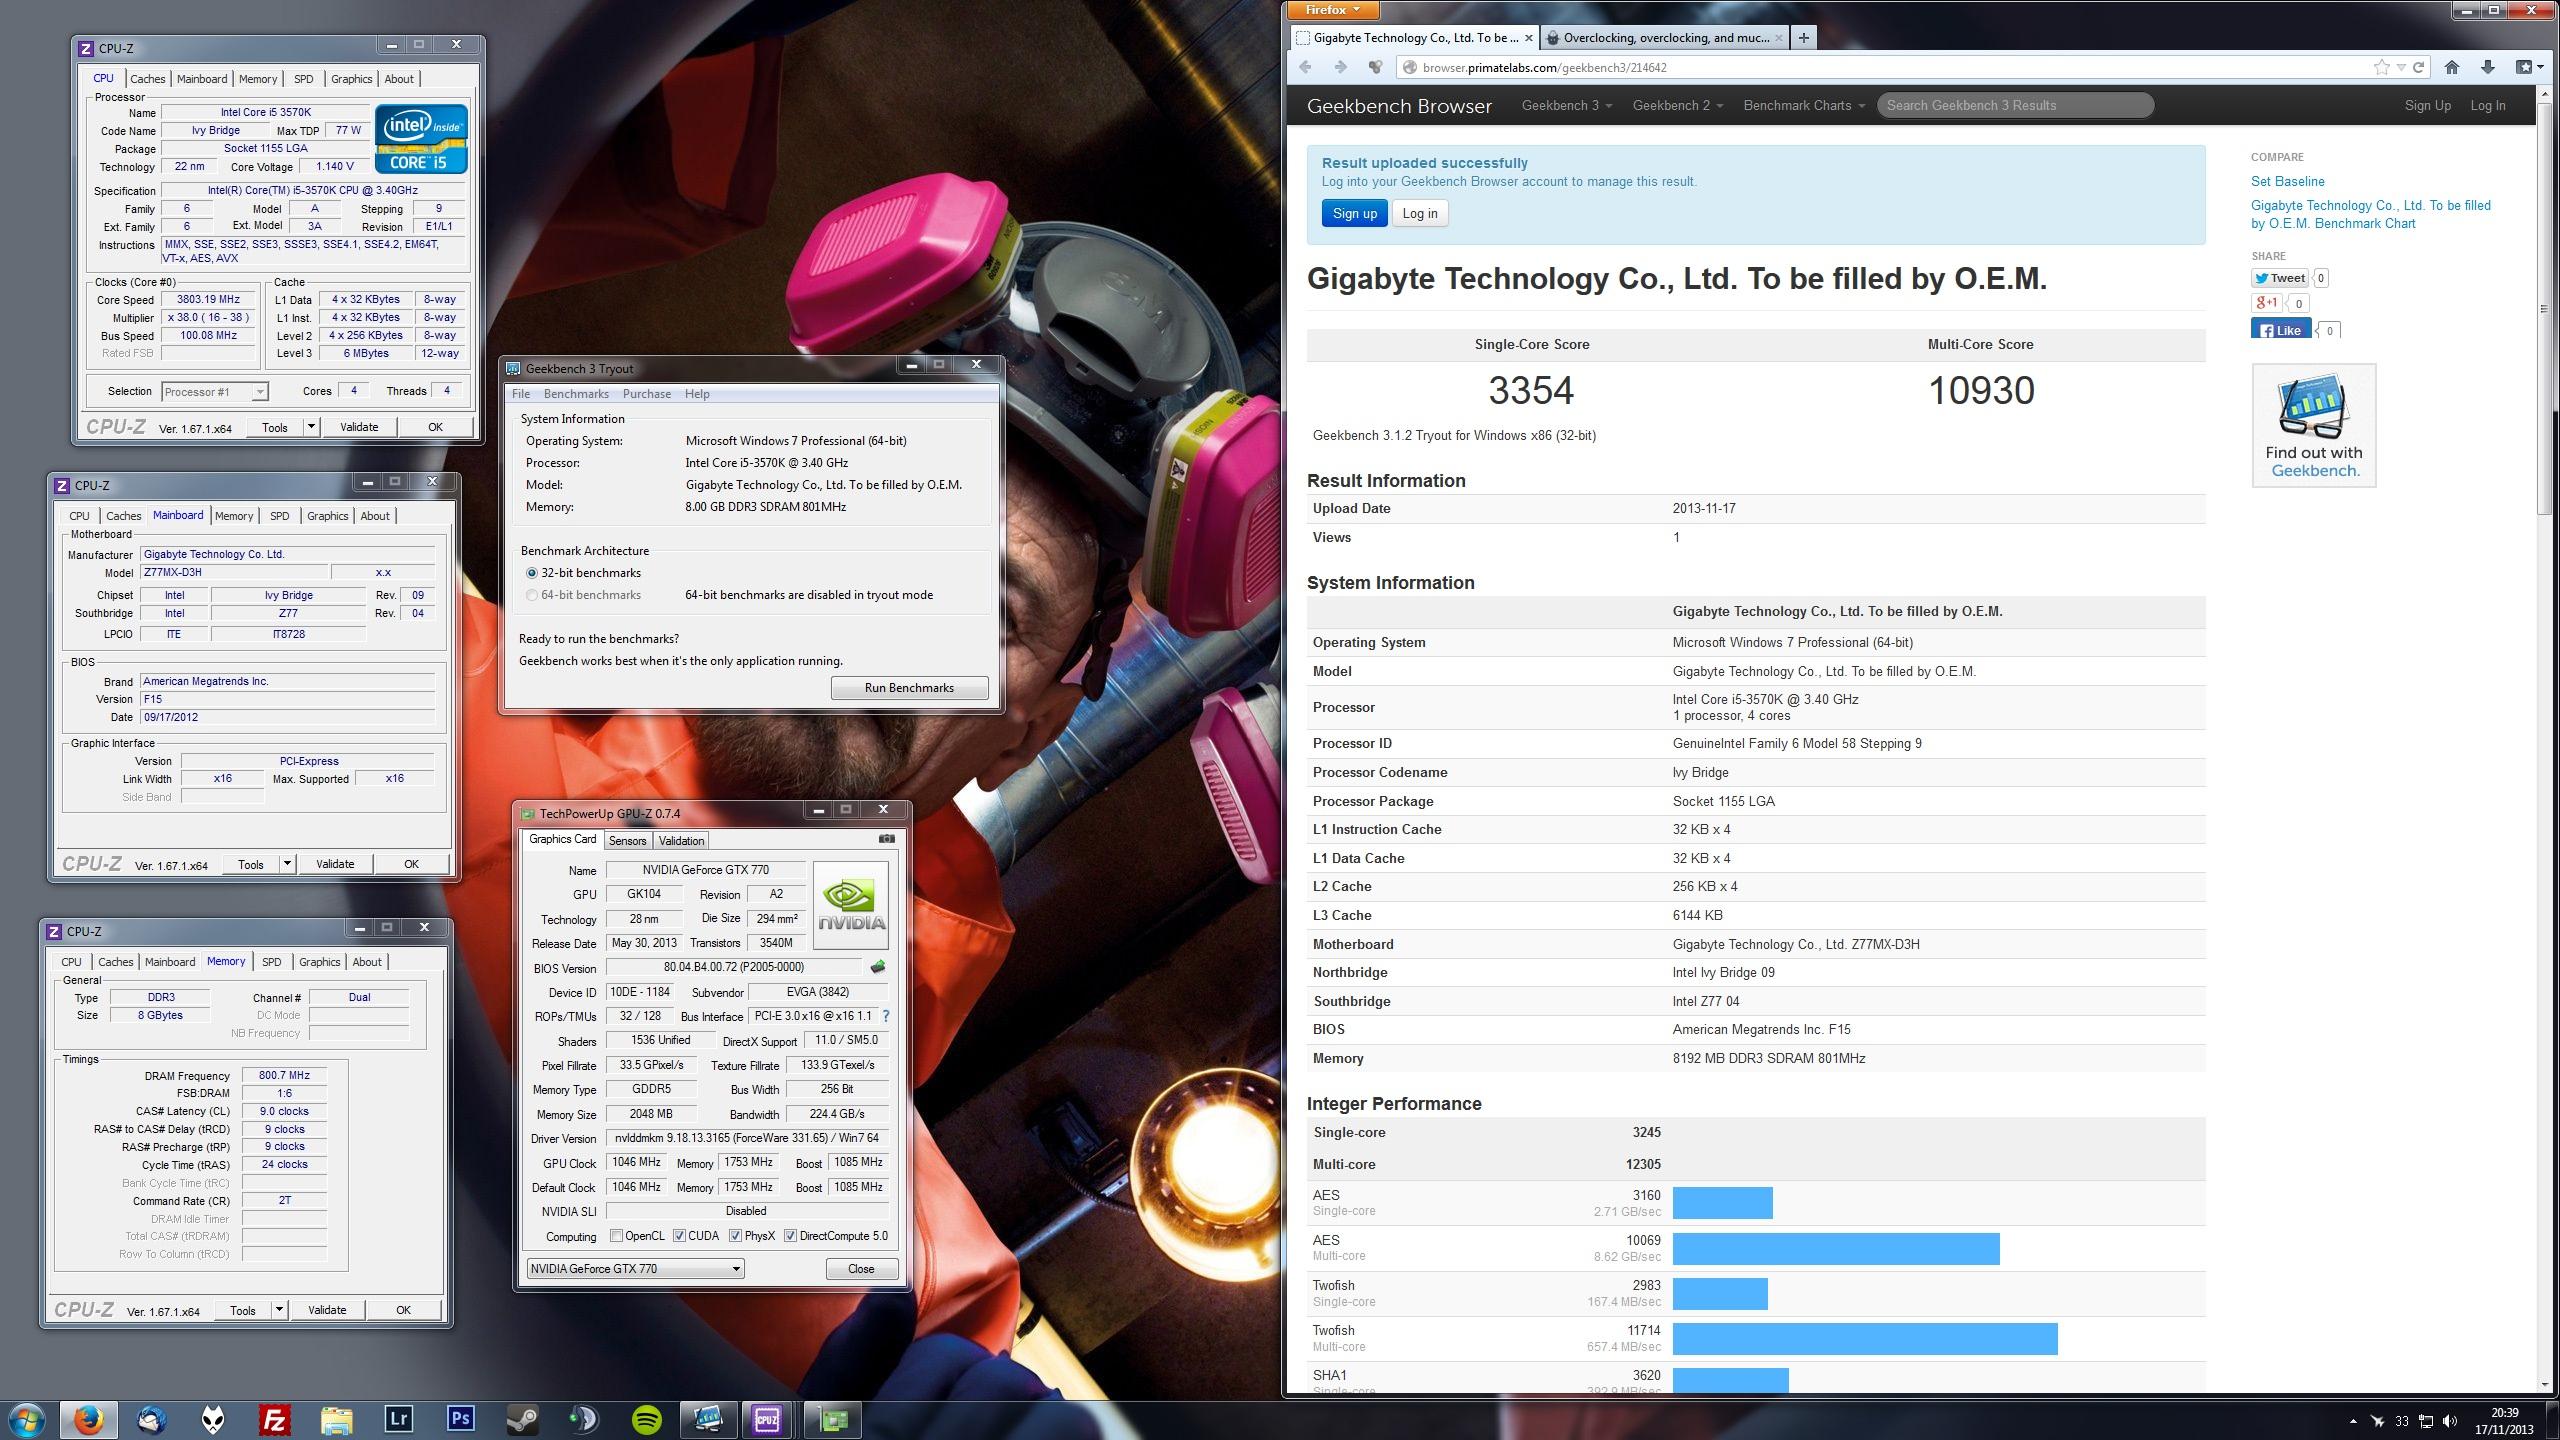
Task: Open Firefox from the taskbar
Action: (88, 1419)
